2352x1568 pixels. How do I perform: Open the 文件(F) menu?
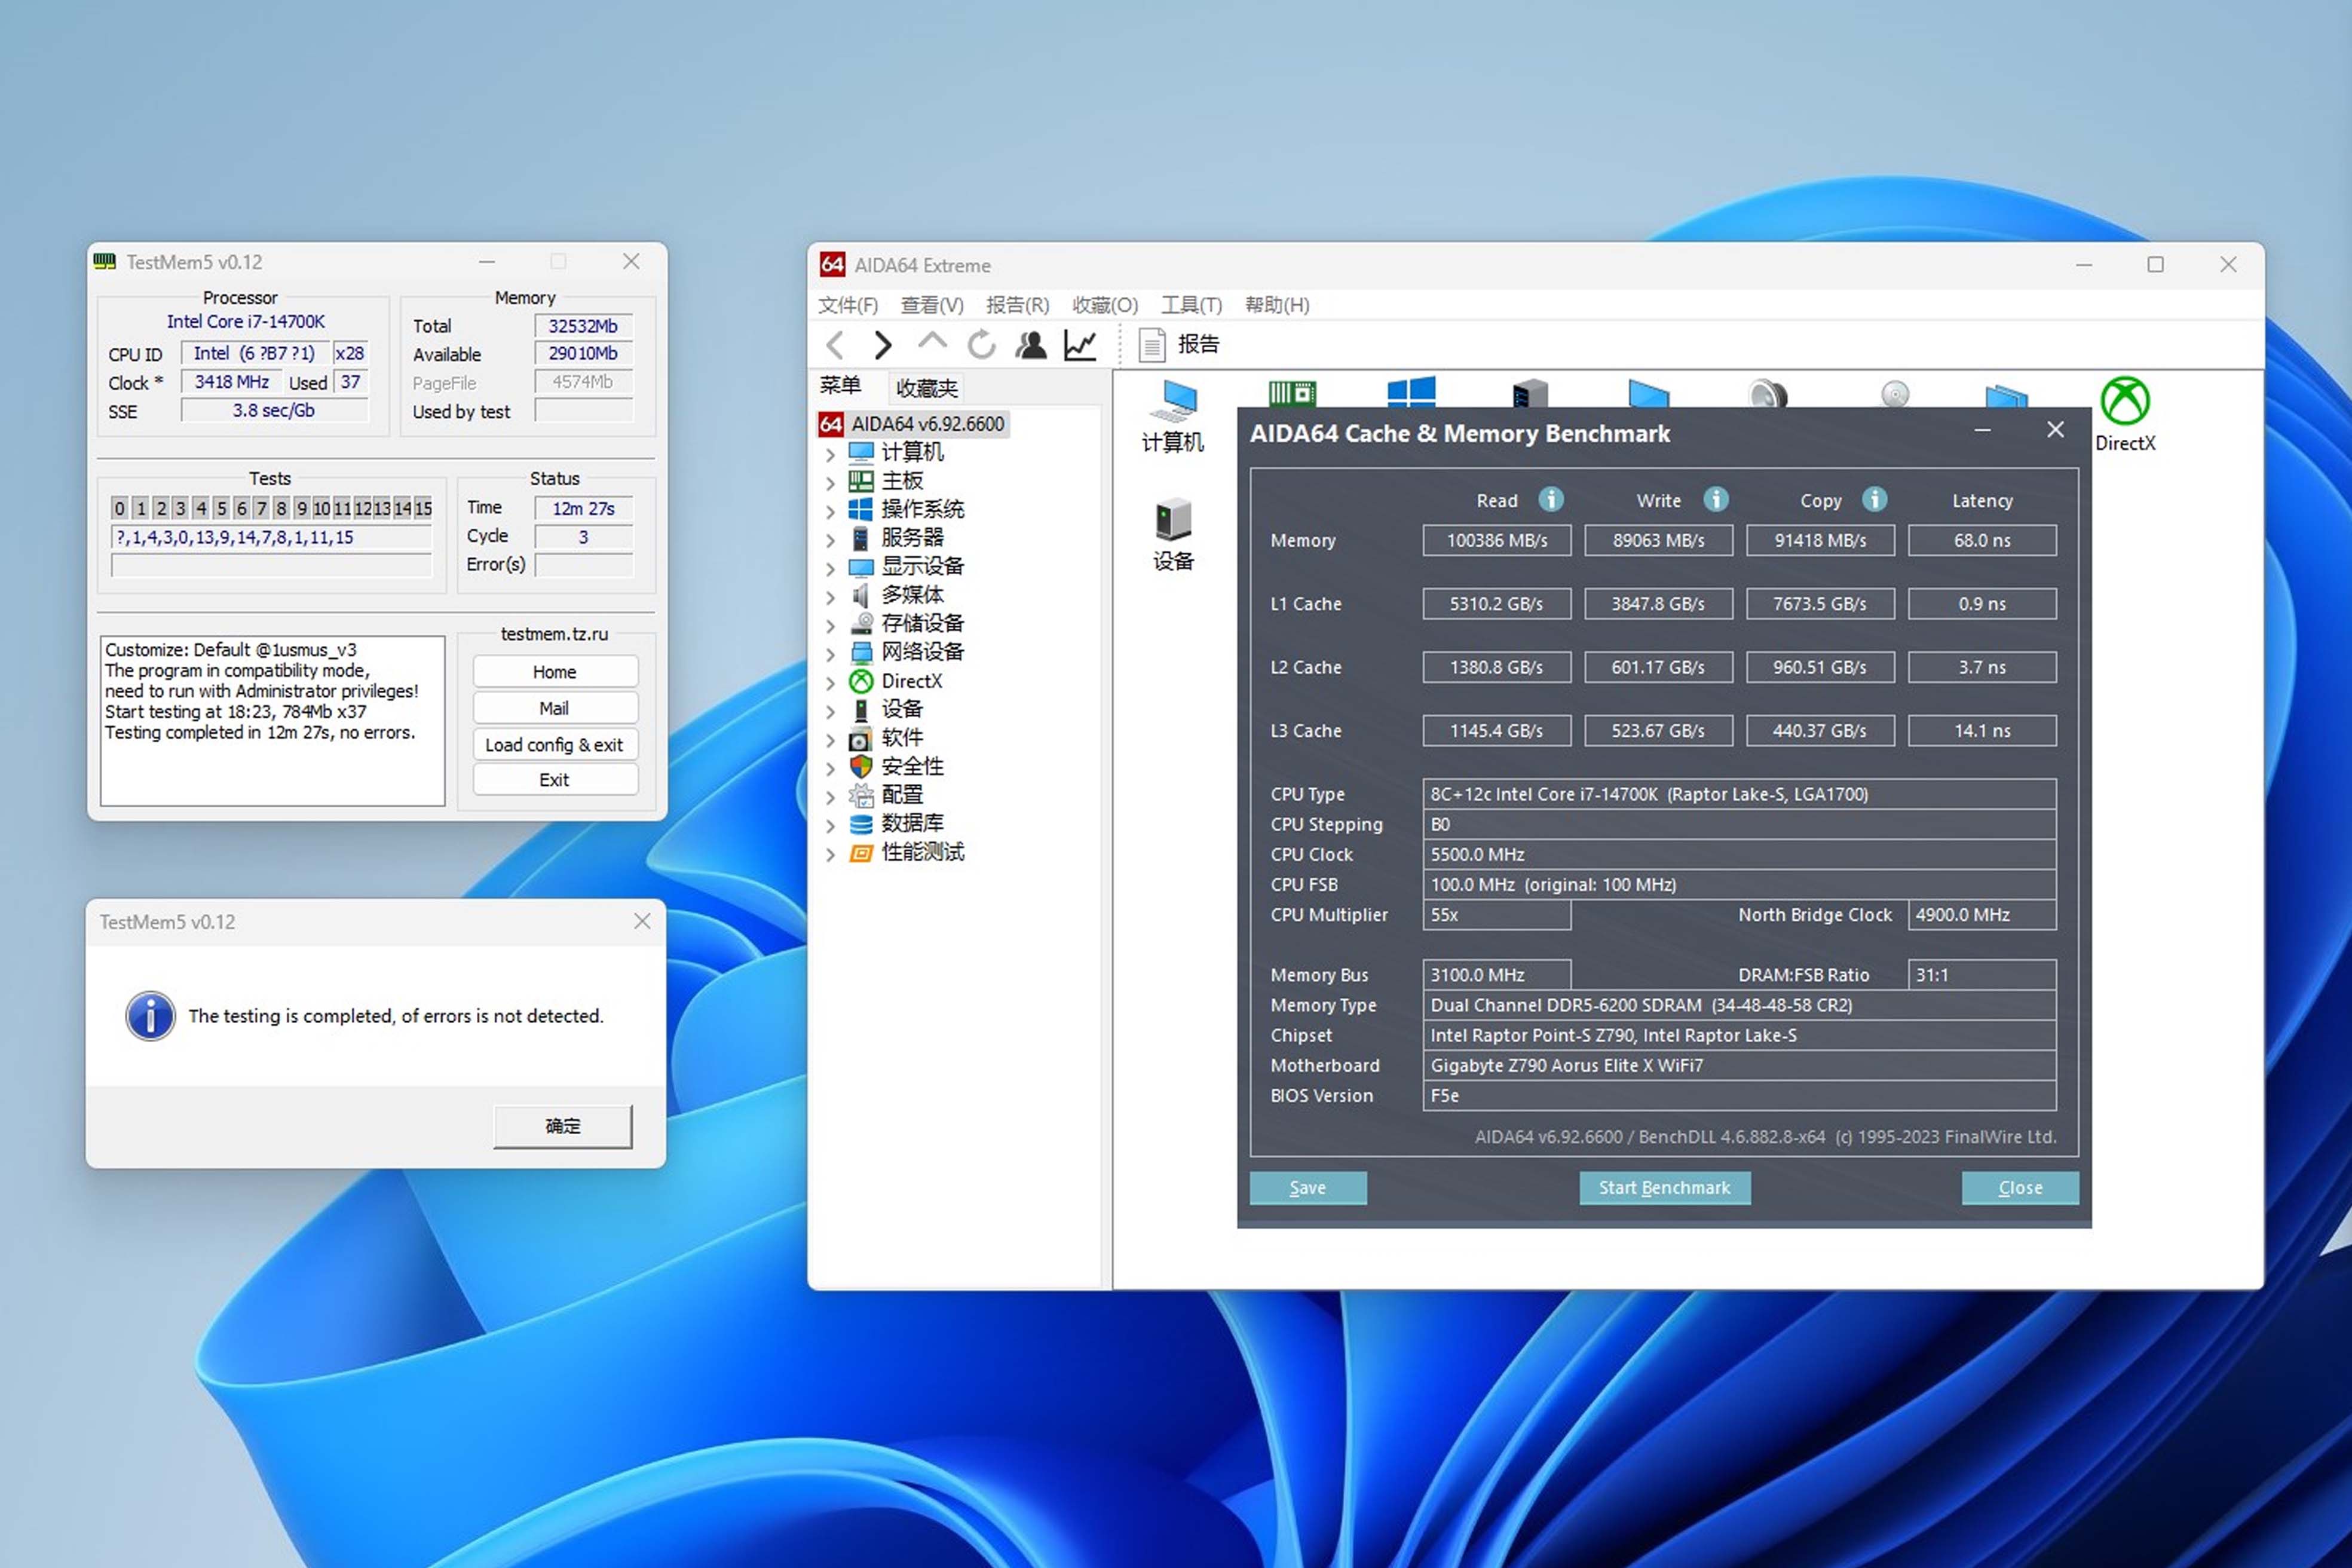tap(848, 305)
